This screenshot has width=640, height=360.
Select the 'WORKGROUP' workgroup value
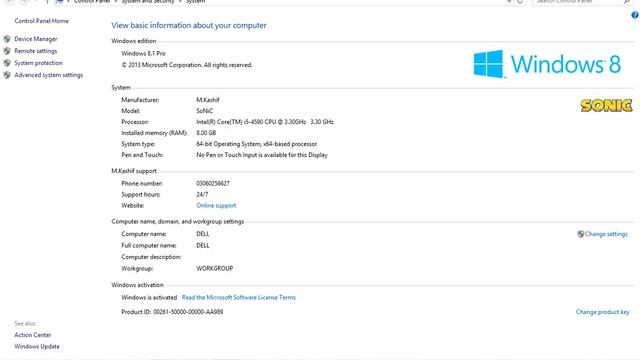coord(215,269)
